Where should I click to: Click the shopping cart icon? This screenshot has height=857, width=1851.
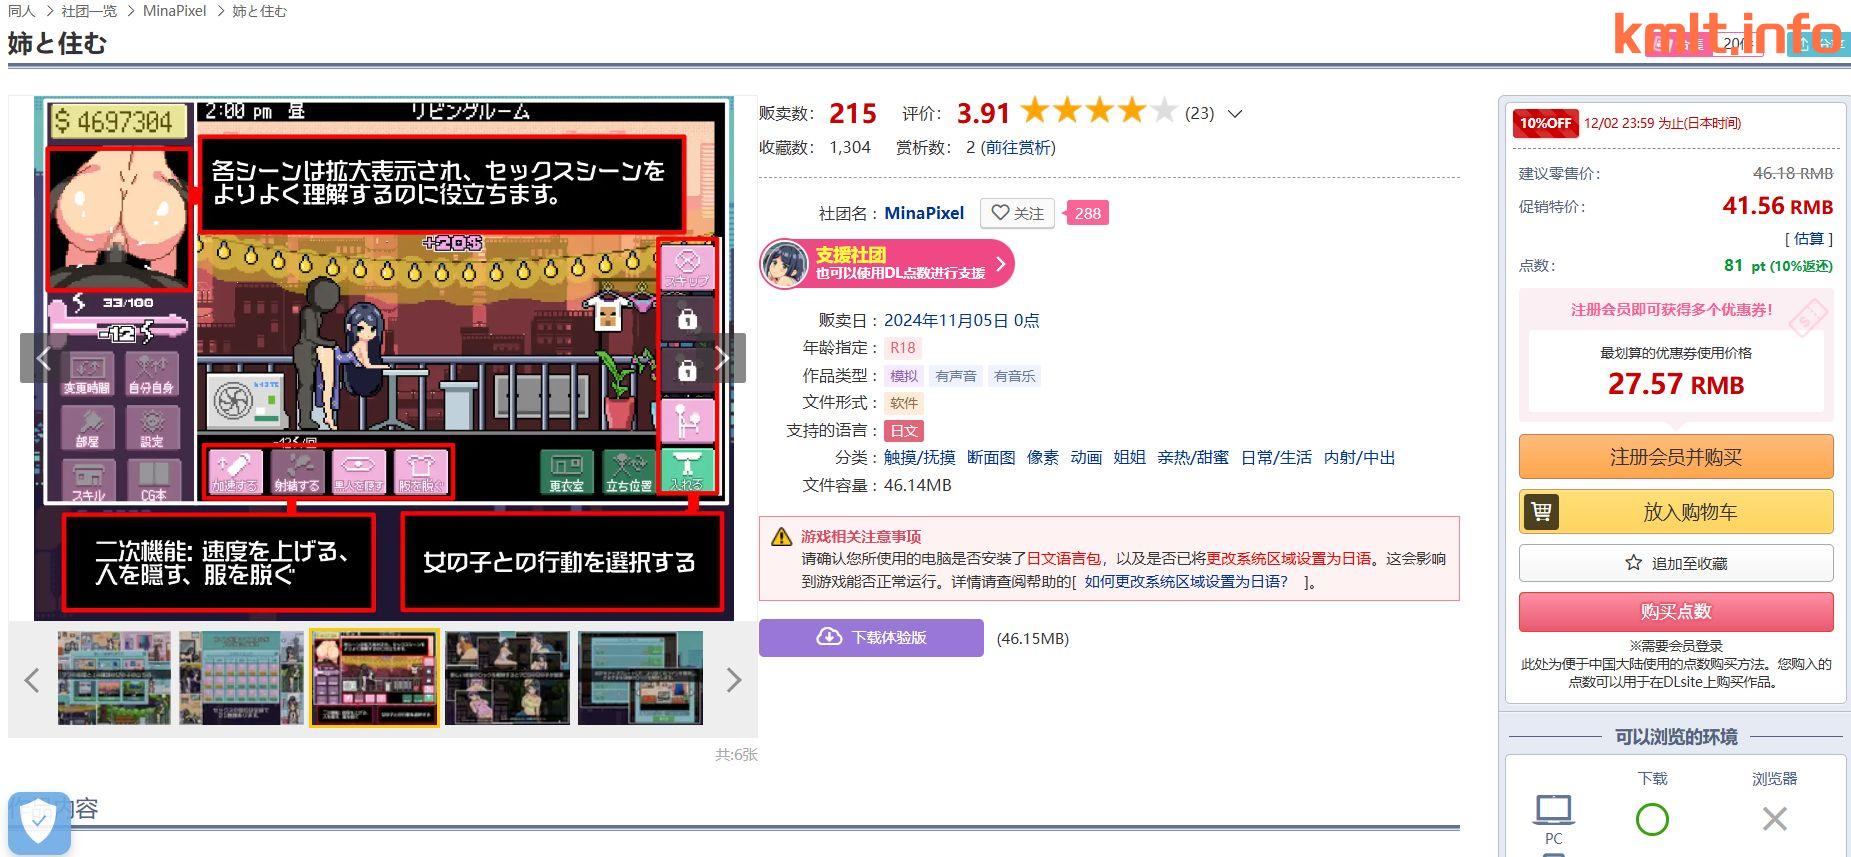coord(1541,512)
